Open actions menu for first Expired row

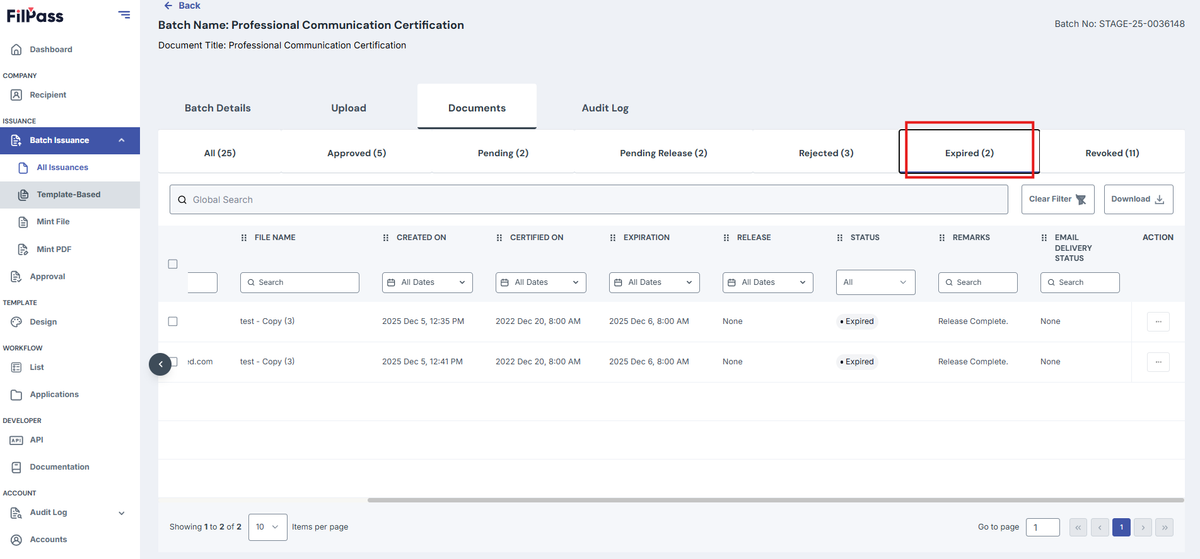[1158, 321]
